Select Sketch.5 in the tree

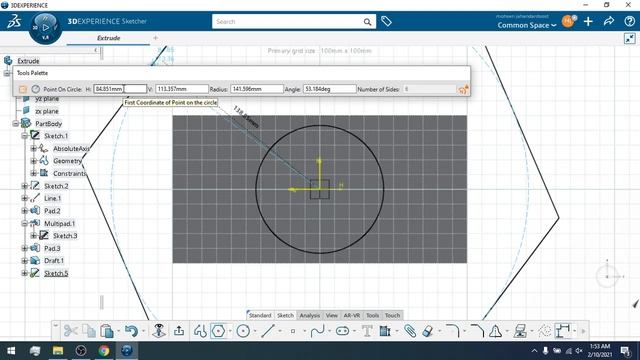[x=56, y=273]
